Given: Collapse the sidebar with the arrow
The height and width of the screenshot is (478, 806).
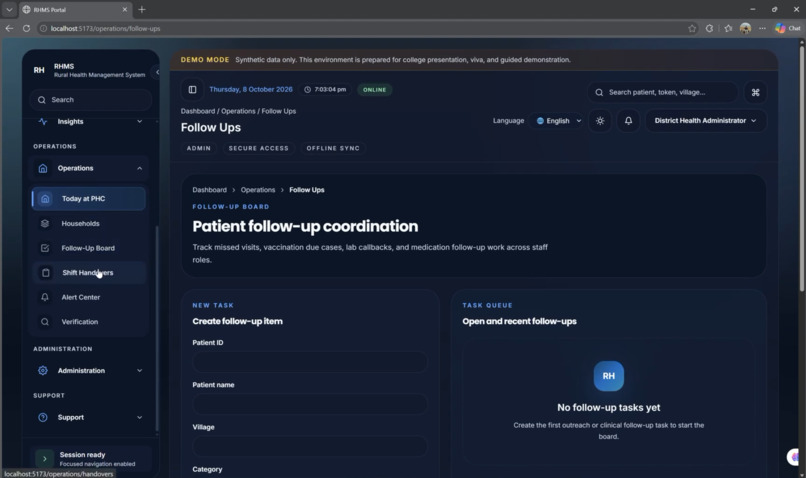Looking at the screenshot, I should point(157,72).
